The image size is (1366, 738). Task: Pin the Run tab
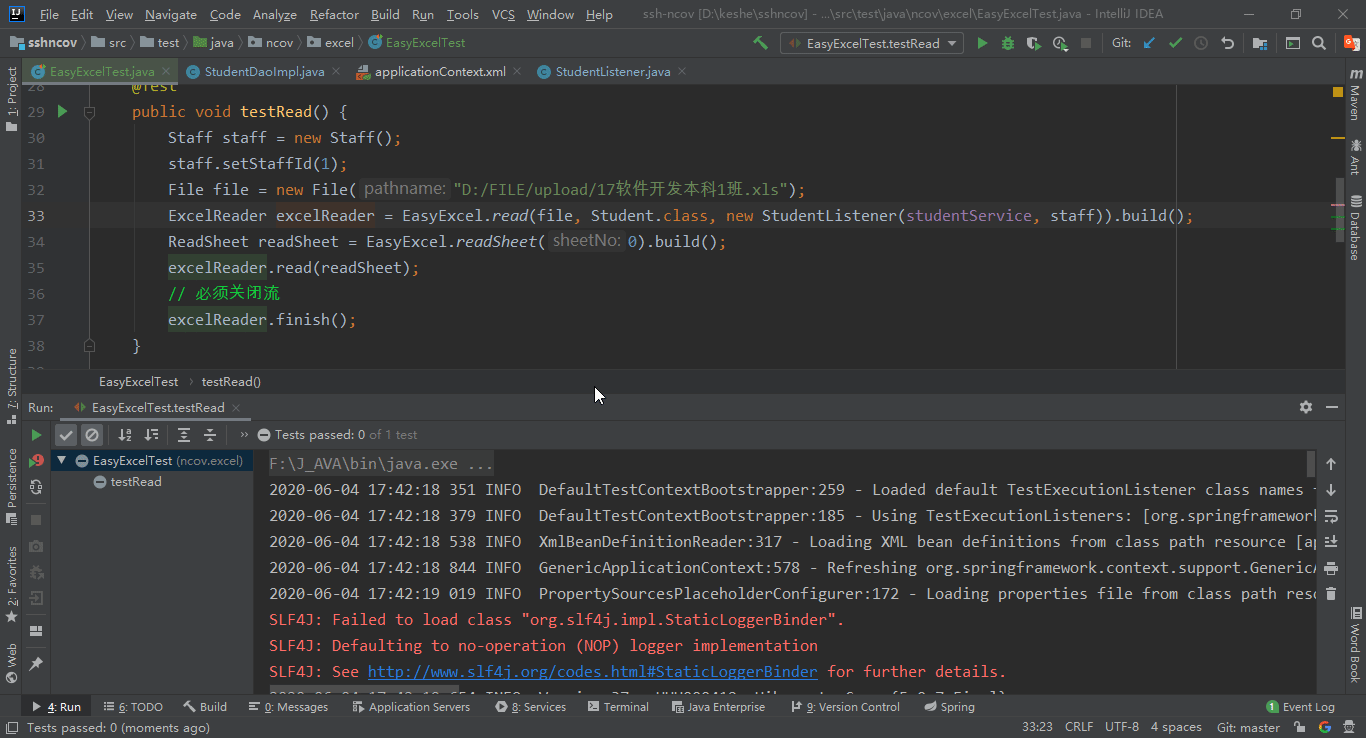[36, 663]
